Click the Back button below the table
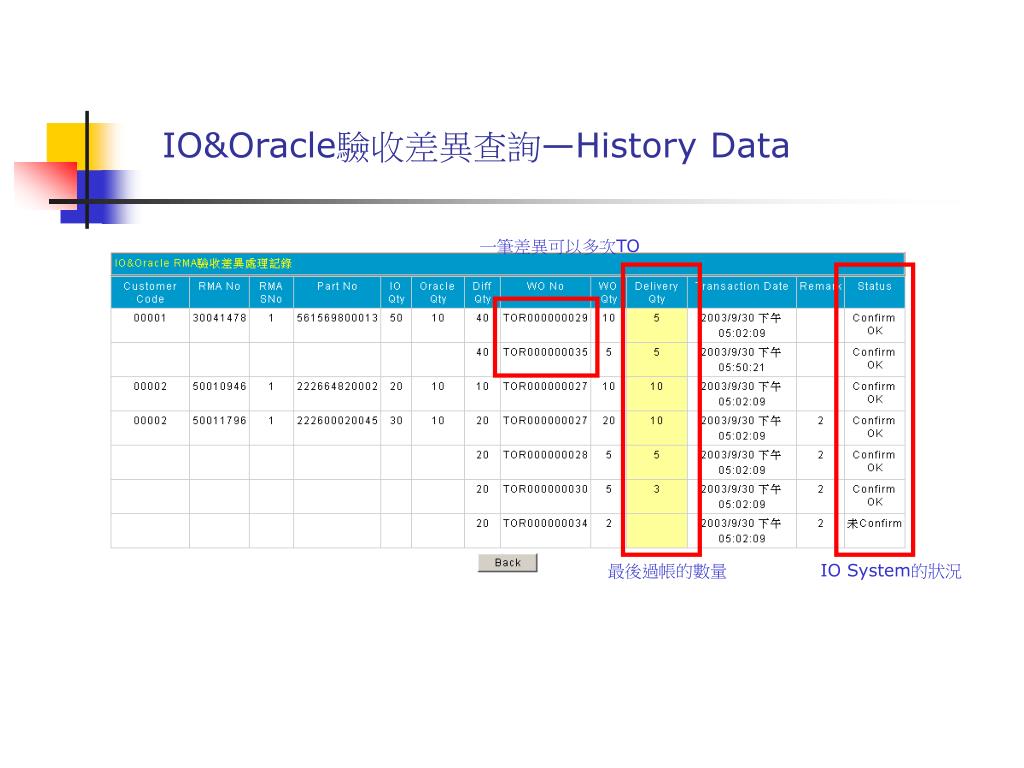The height and width of the screenshot is (768, 1024). click(507, 562)
